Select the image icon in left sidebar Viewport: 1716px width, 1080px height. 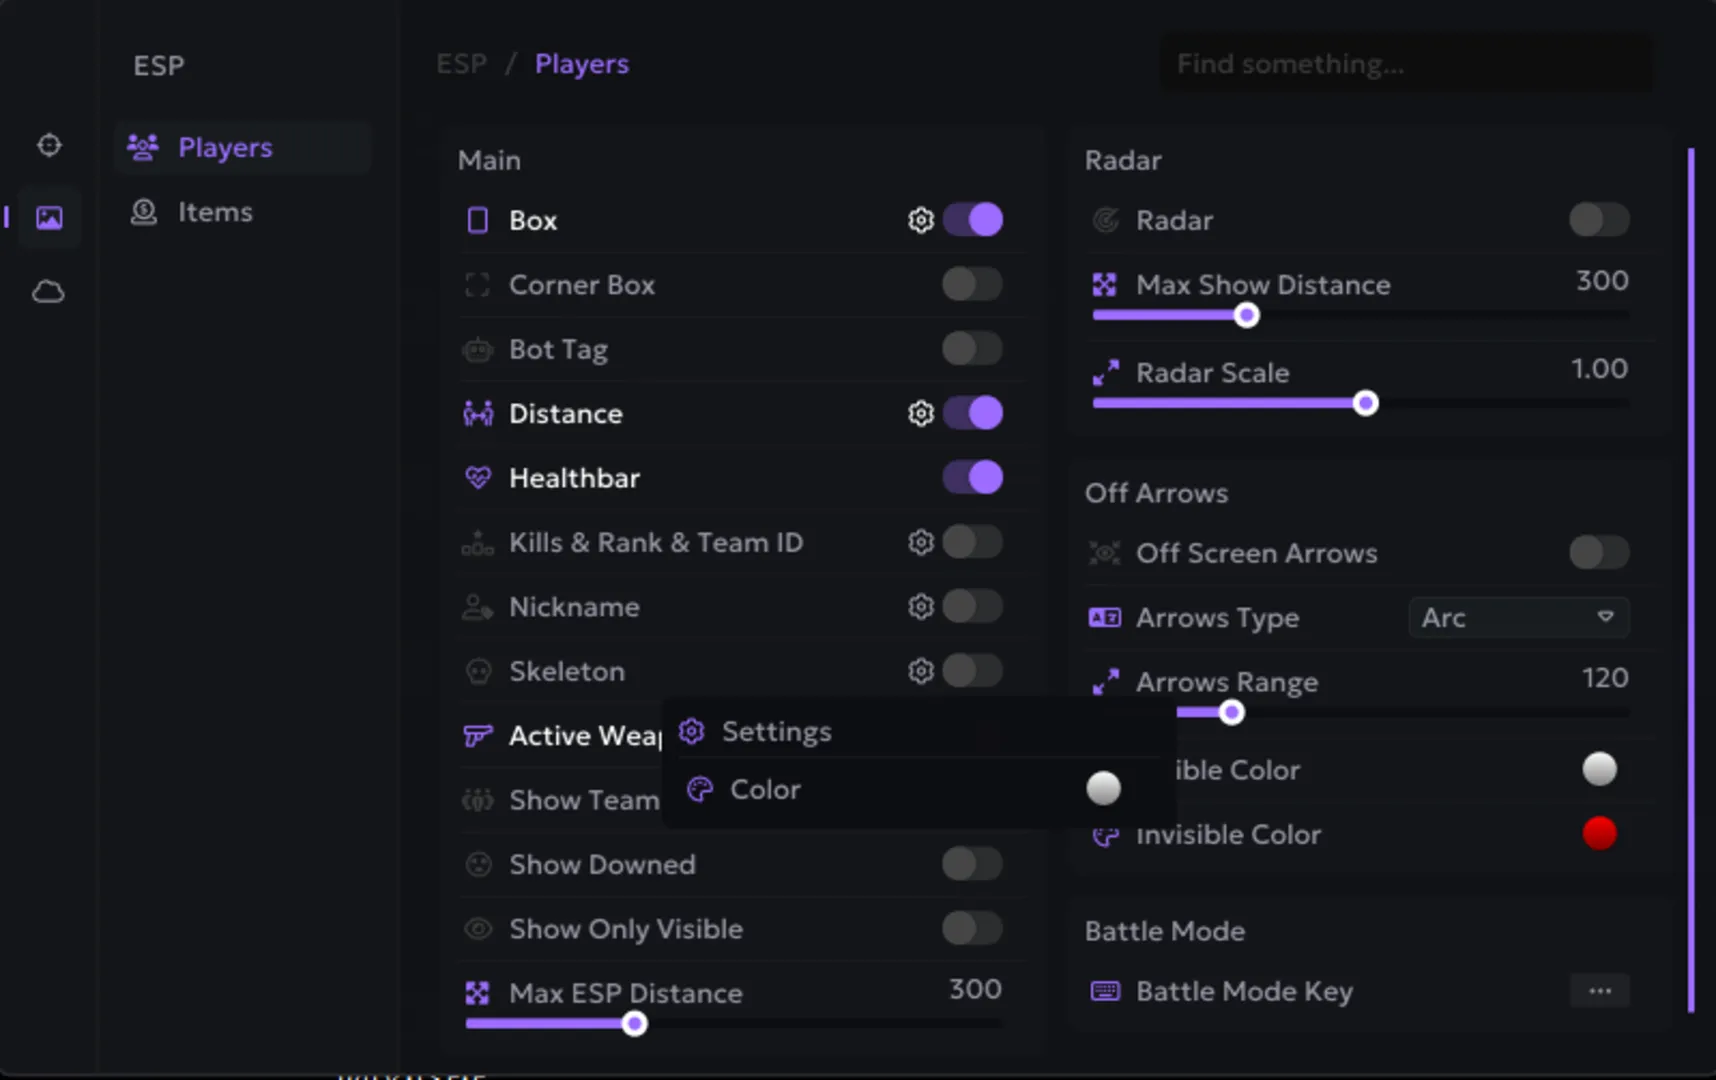click(49, 218)
